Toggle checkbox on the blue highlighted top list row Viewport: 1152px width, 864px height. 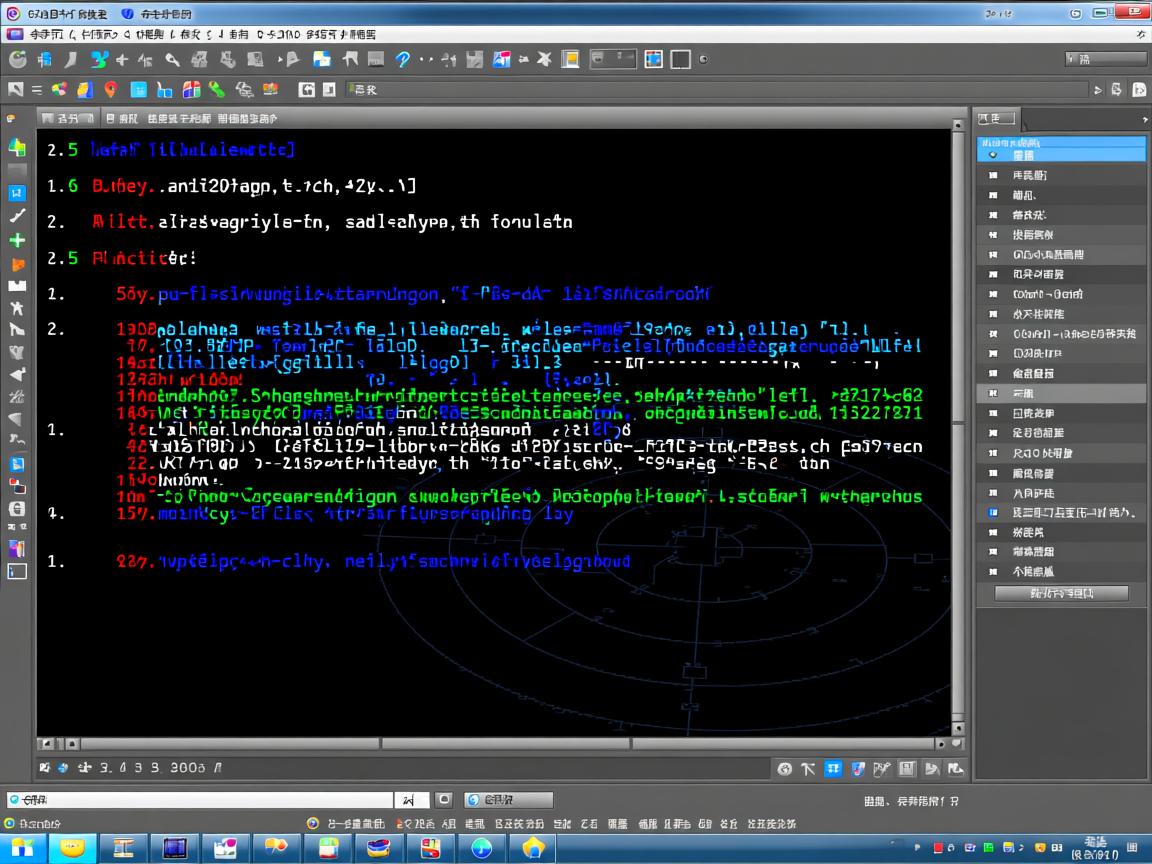pos(993,155)
